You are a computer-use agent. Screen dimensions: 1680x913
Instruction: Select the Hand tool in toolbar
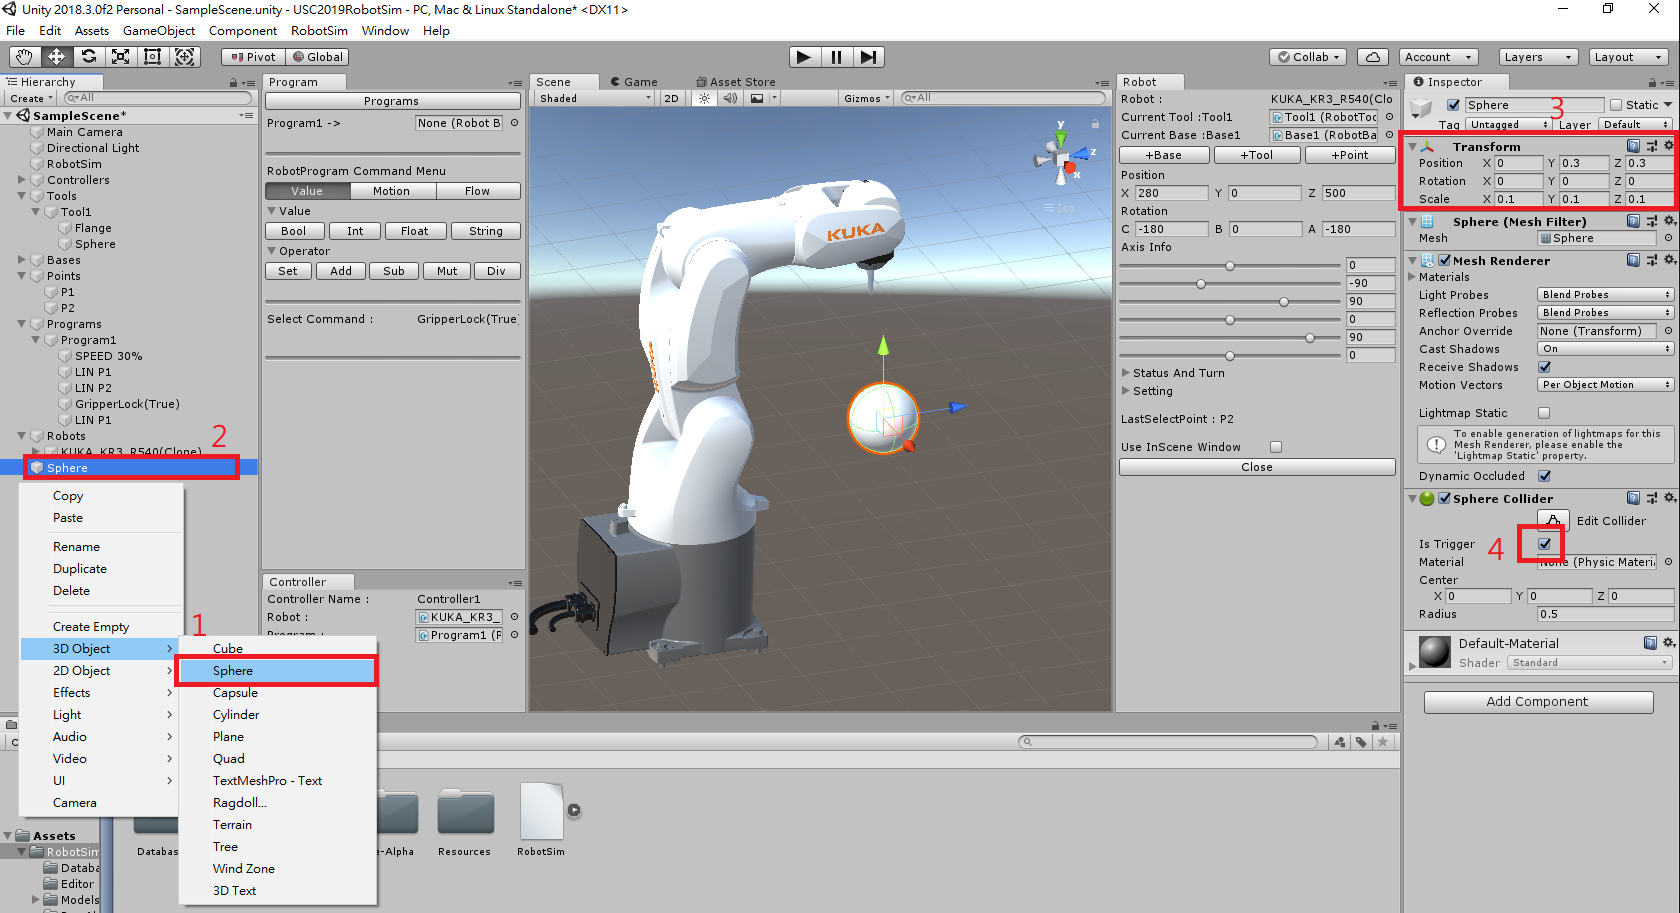[24, 57]
